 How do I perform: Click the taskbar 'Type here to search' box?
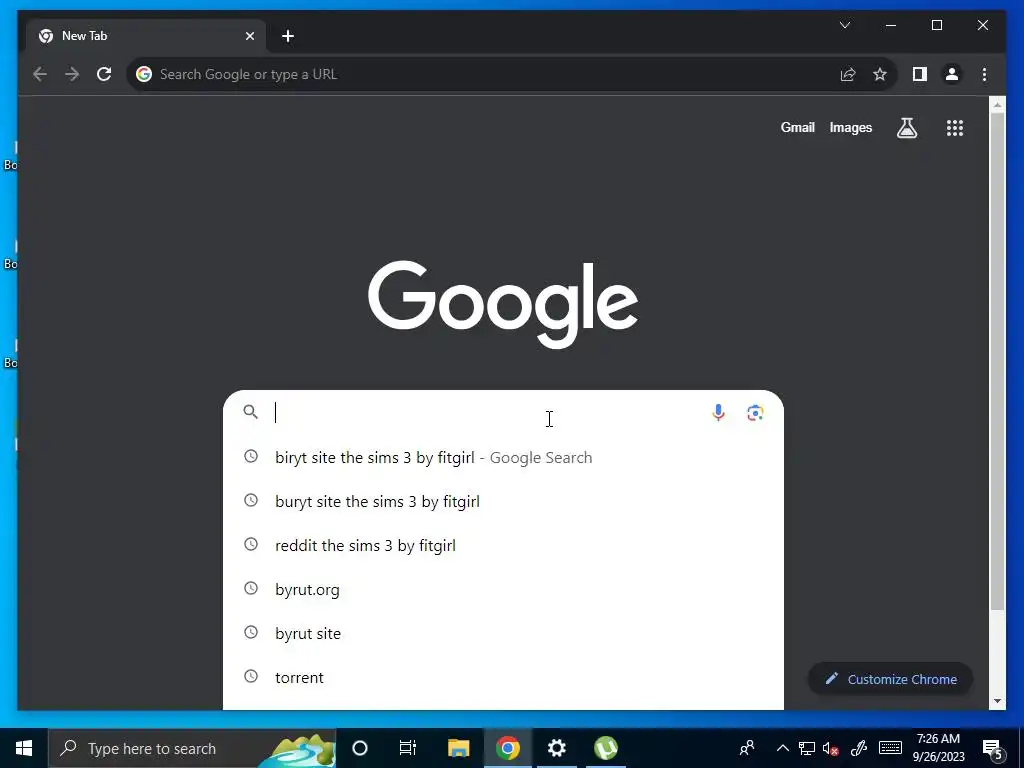click(192, 748)
